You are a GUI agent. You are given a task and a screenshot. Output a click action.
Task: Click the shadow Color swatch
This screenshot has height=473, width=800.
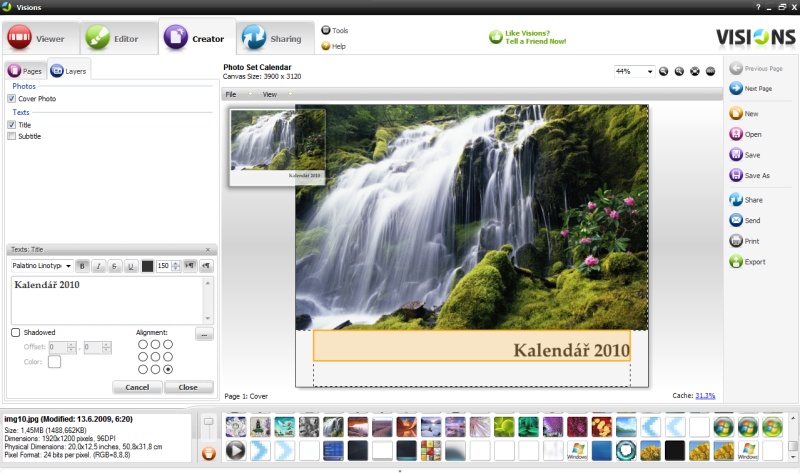[x=55, y=362]
